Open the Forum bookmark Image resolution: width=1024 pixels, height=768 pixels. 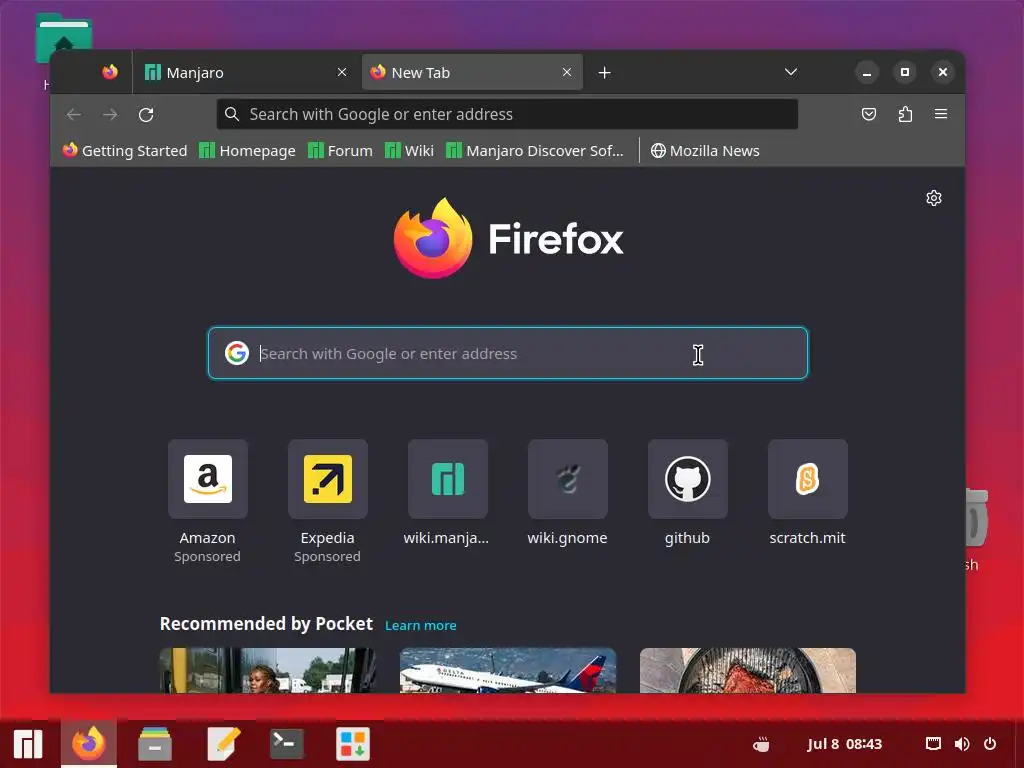[x=340, y=151]
